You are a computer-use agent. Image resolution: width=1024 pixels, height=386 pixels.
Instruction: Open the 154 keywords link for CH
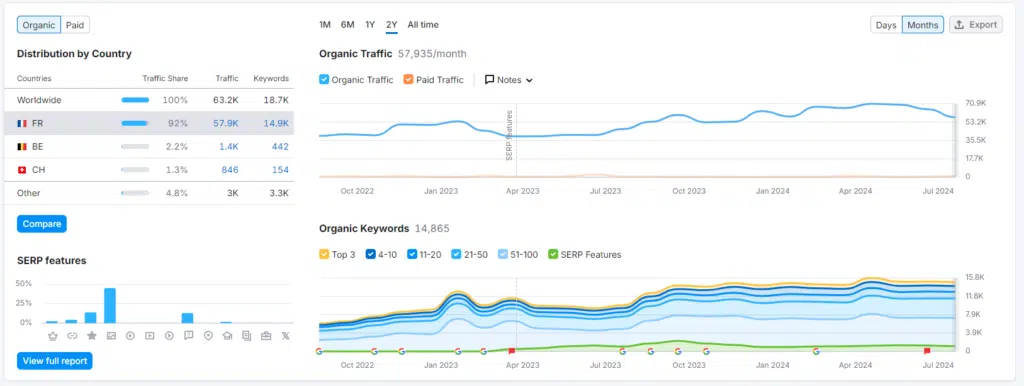(x=280, y=170)
